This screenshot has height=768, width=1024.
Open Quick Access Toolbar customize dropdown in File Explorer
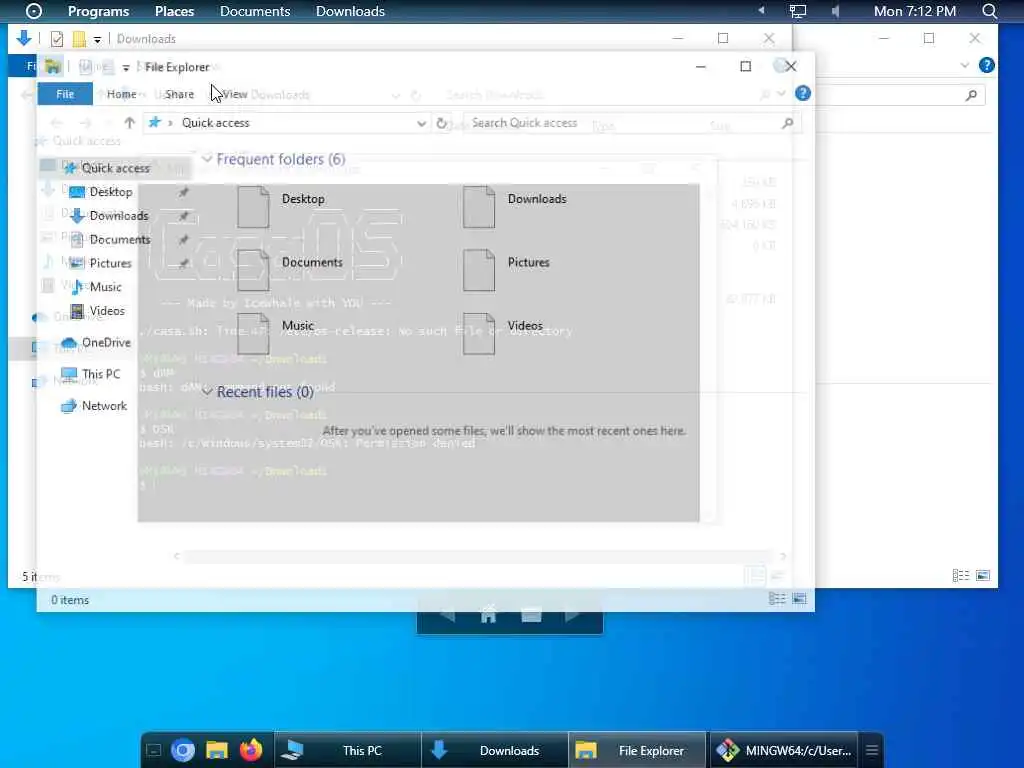[126, 67]
